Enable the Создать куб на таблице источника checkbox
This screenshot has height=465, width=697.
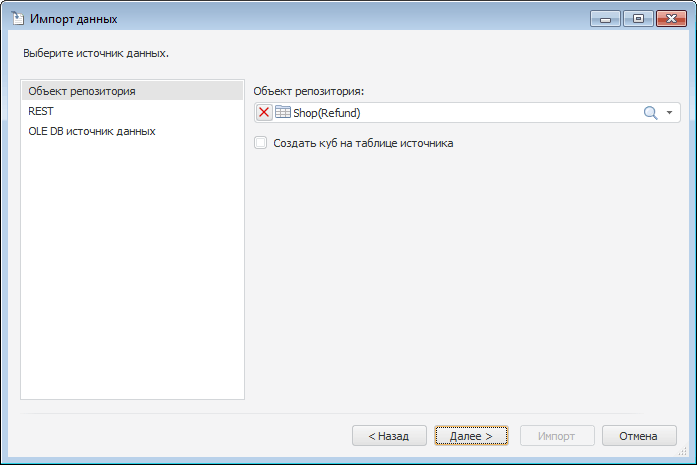point(261,143)
